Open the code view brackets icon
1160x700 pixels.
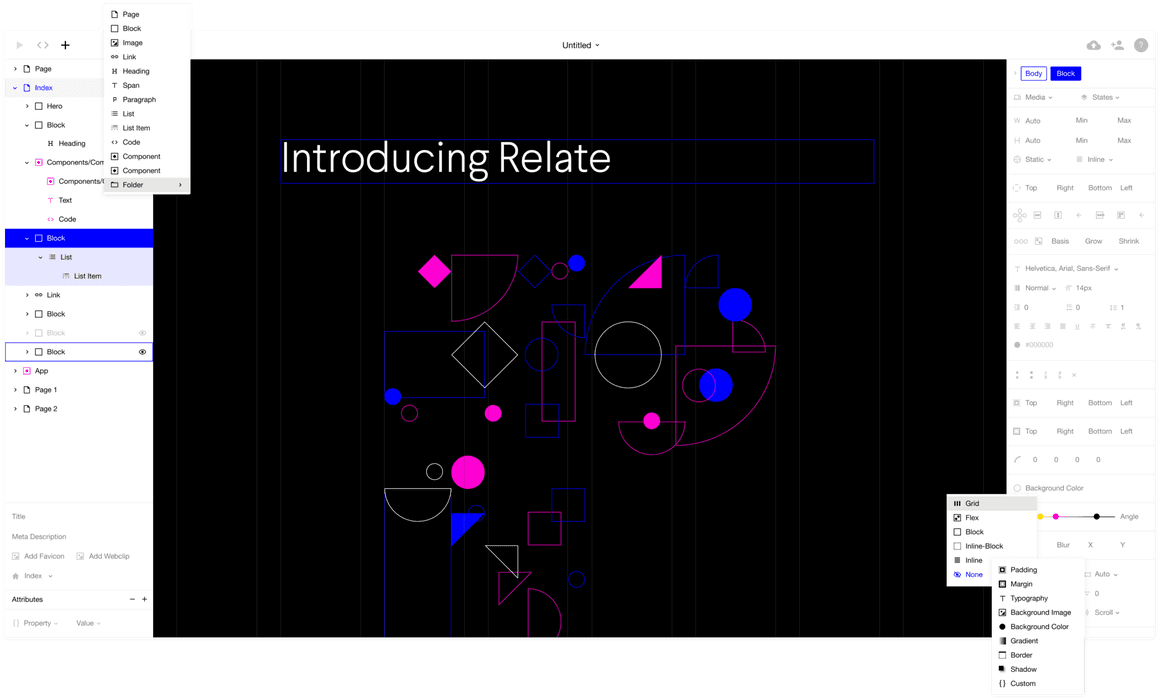[43, 45]
